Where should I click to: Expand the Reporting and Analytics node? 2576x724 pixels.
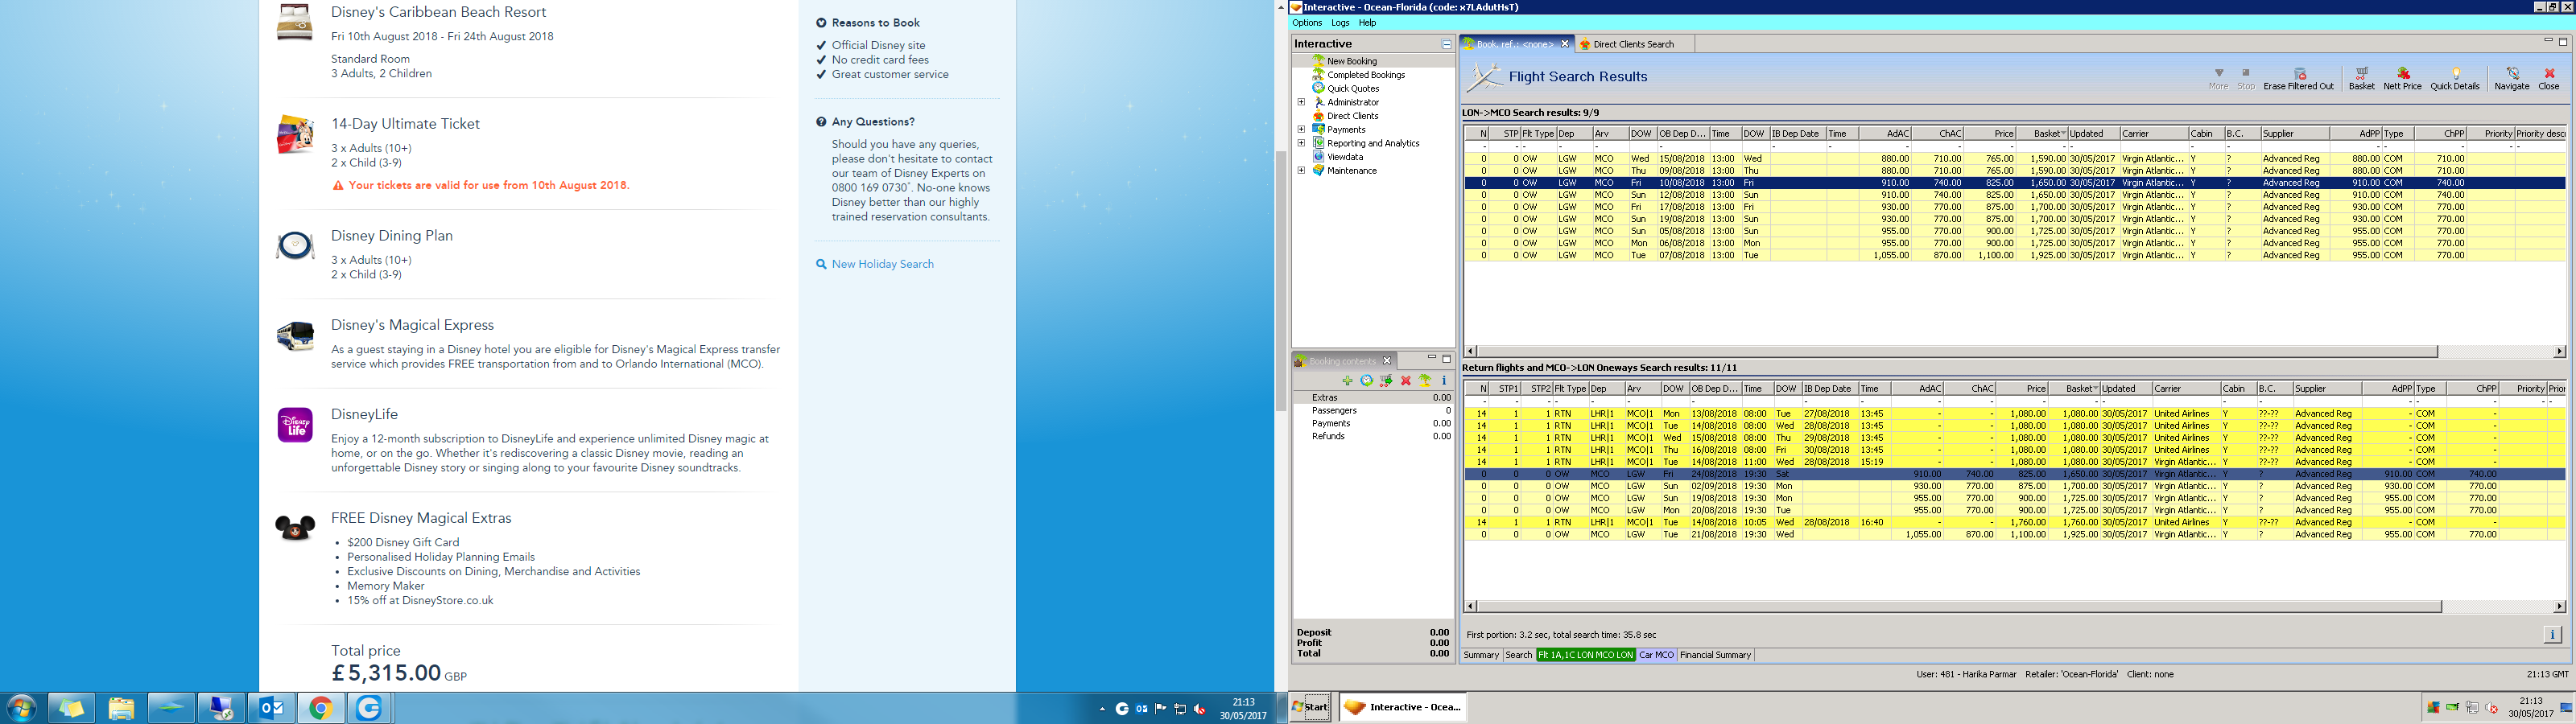click(1301, 143)
